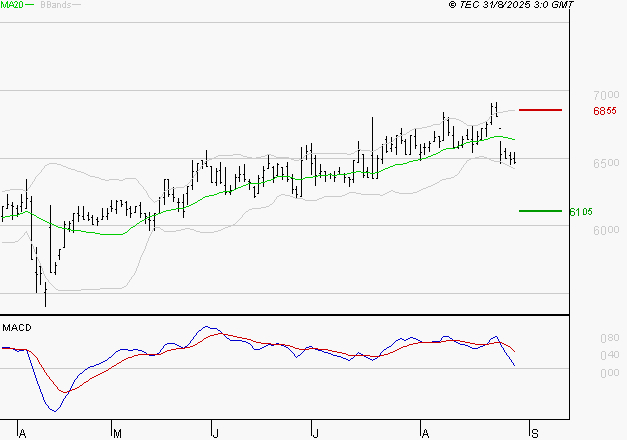
Task: Click the 6500 price axis label
Action: pos(606,163)
